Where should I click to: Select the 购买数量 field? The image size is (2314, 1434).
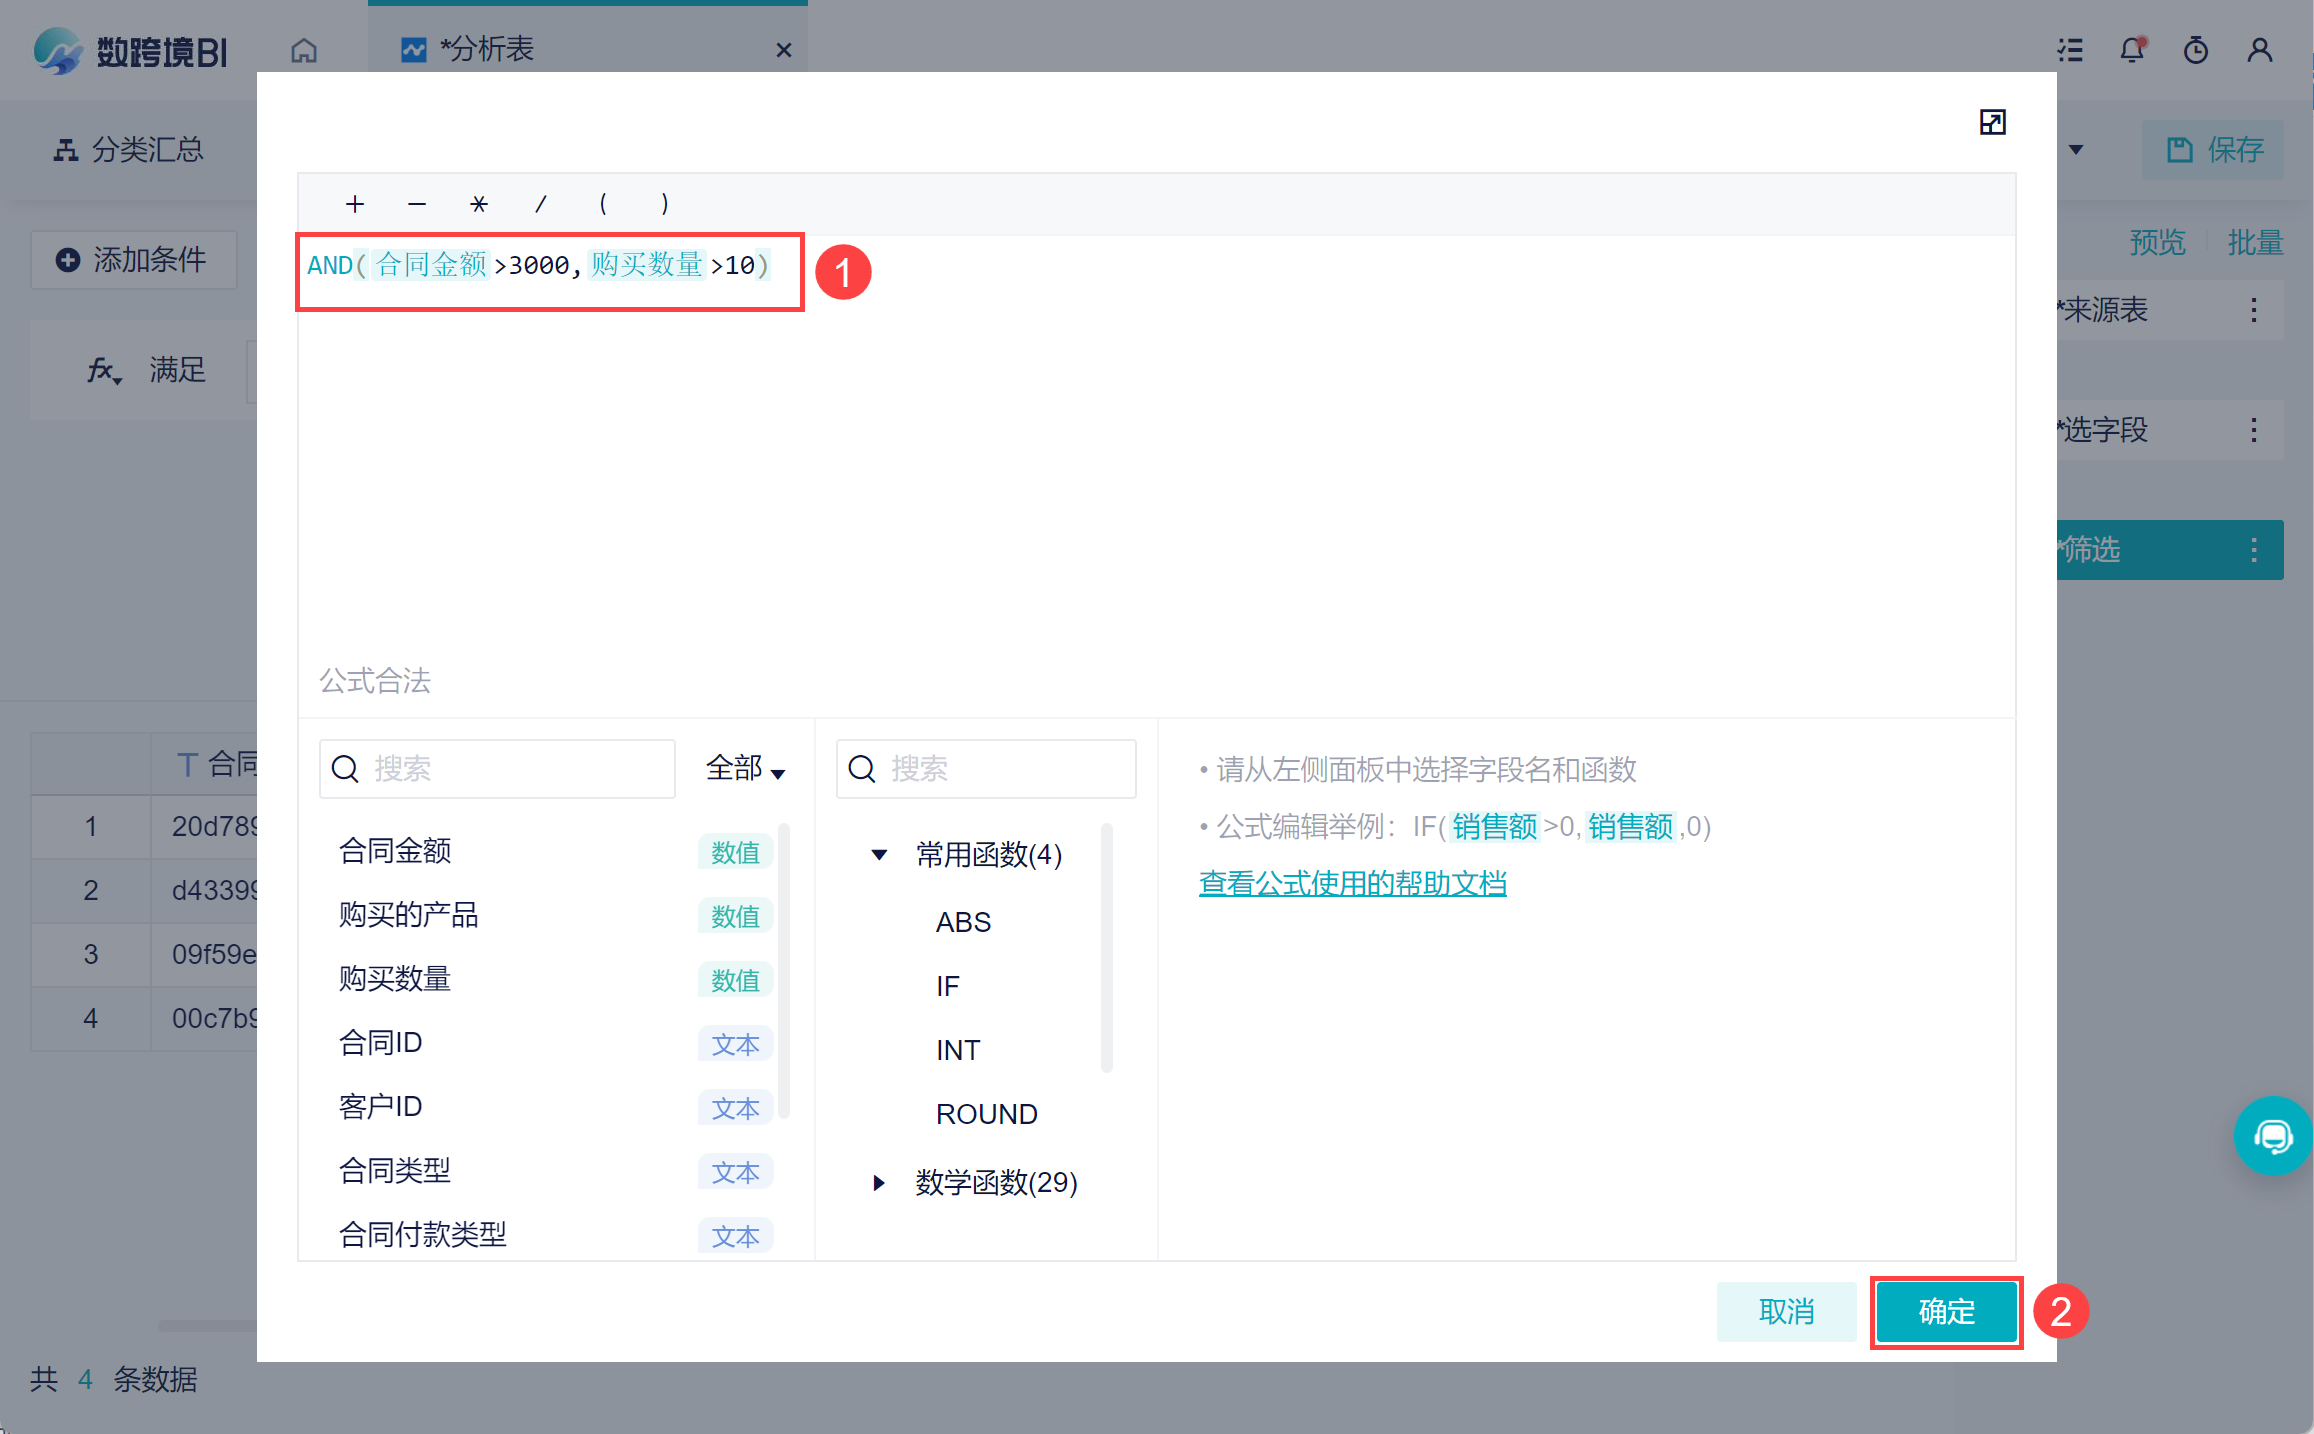click(x=395, y=978)
